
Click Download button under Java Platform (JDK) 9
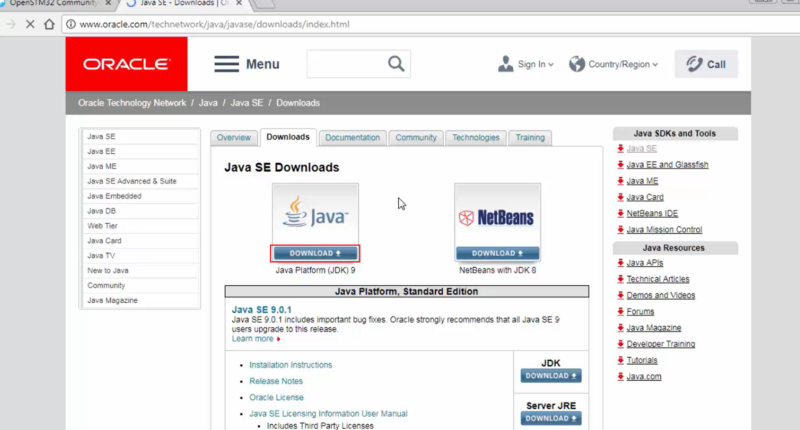315,253
